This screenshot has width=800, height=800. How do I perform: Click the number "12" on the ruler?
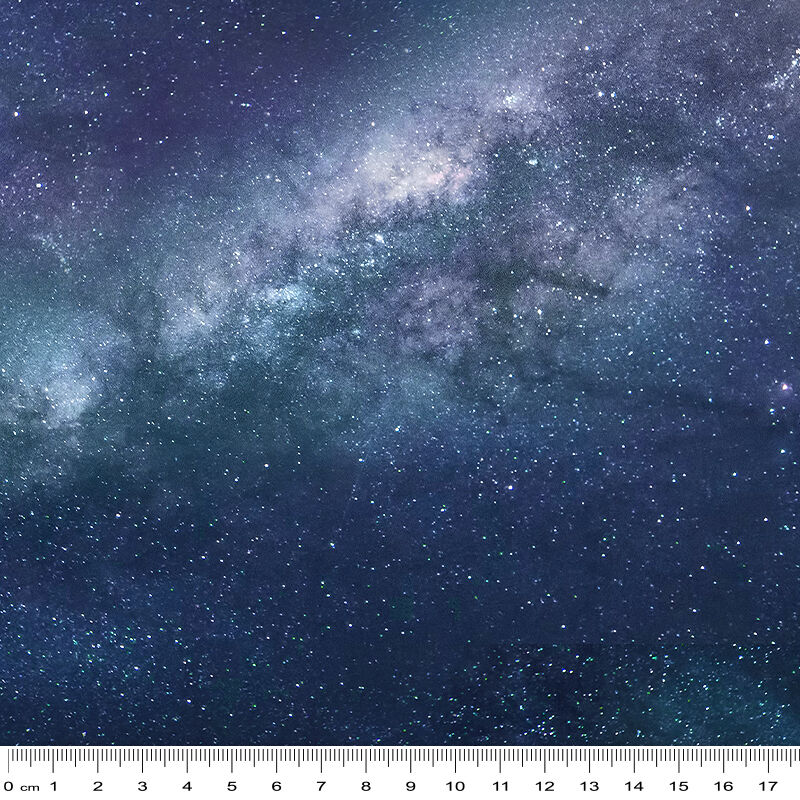click(544, 786)
